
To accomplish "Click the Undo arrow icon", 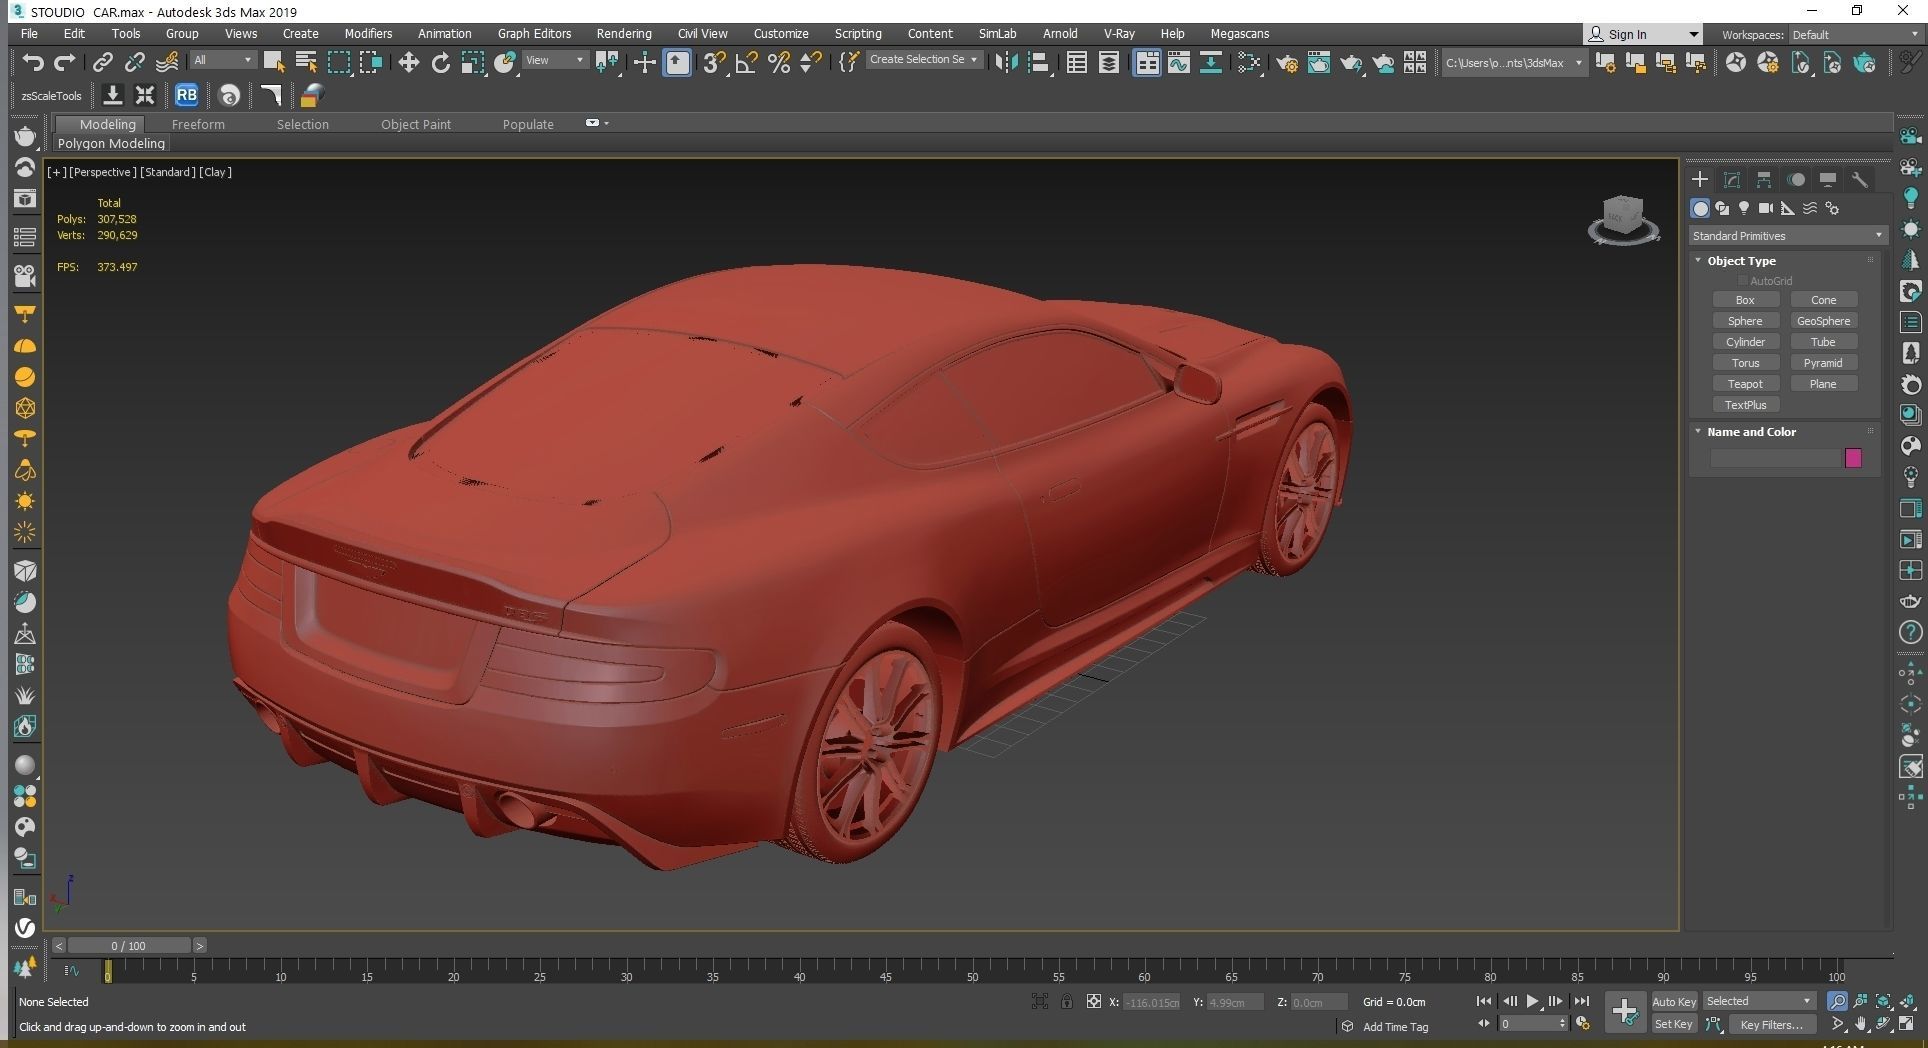I will click(33, 63).
